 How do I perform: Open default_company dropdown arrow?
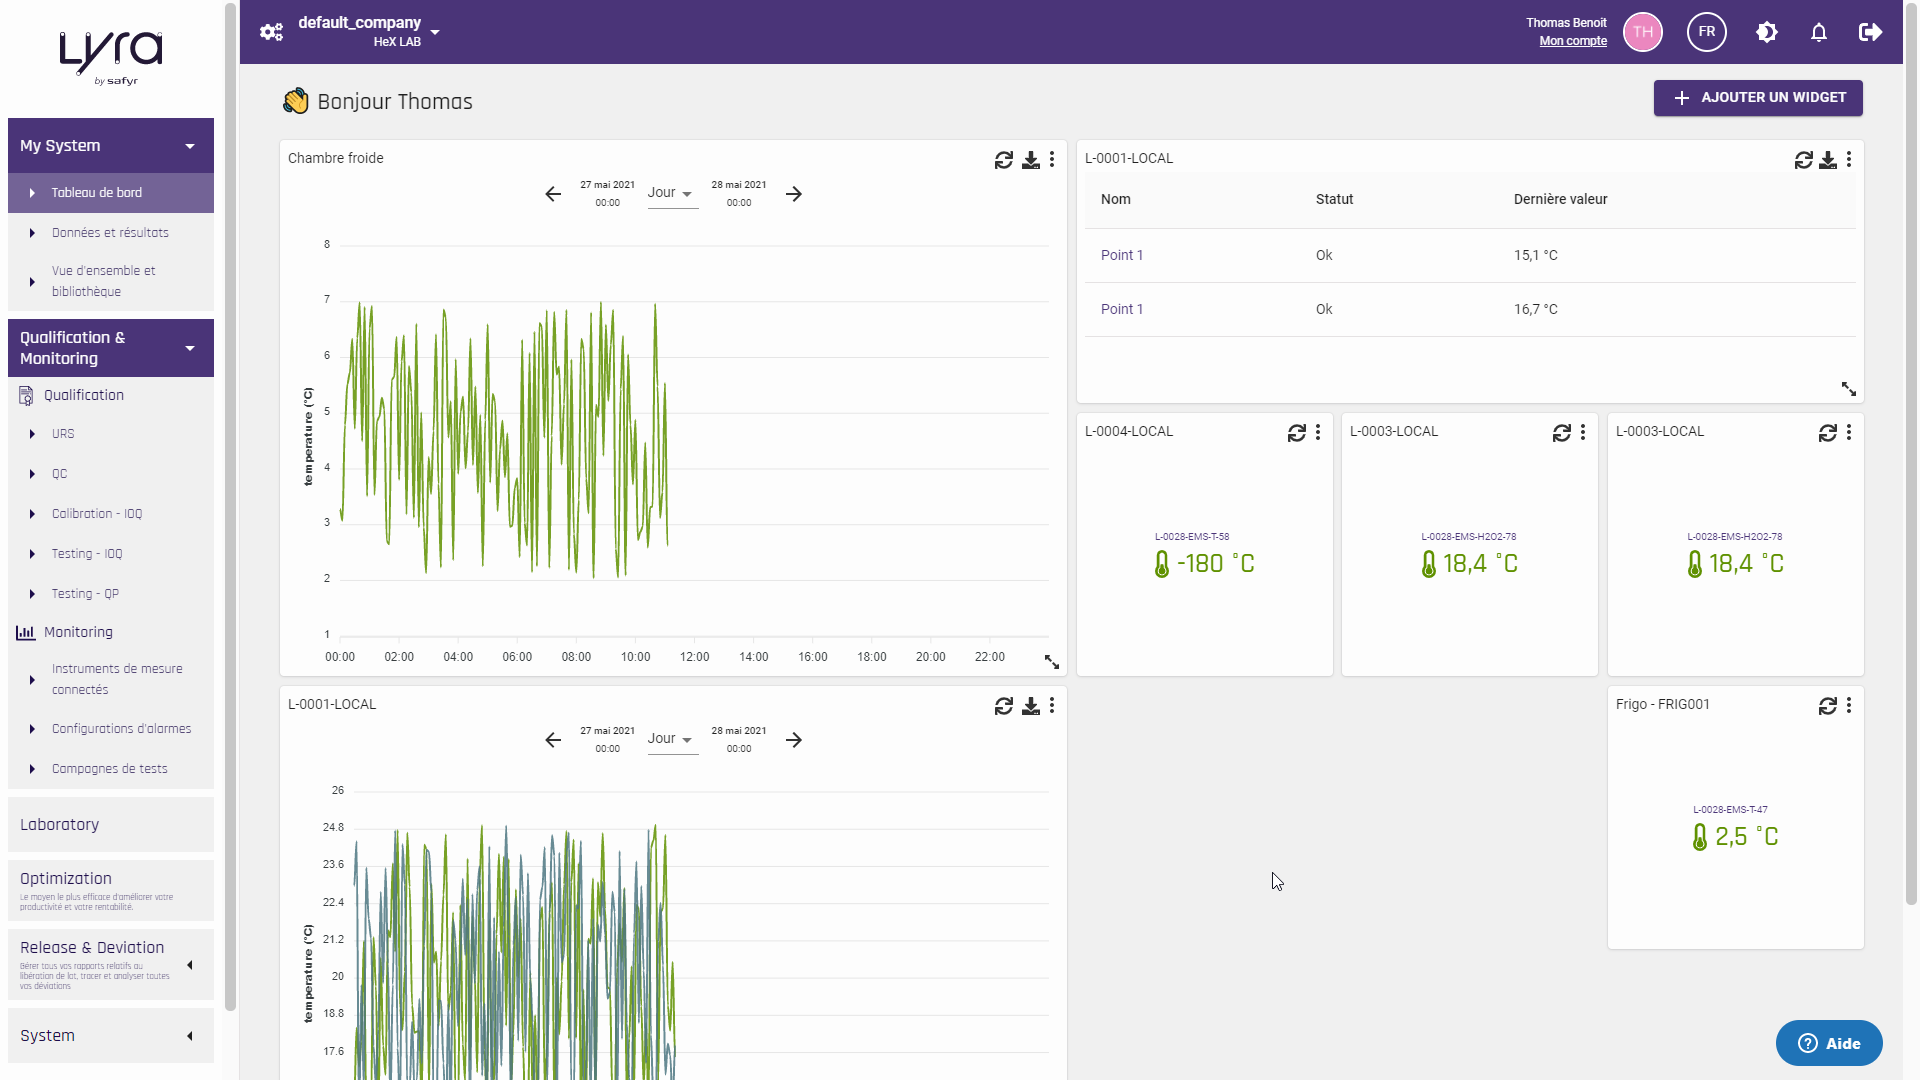435,32
